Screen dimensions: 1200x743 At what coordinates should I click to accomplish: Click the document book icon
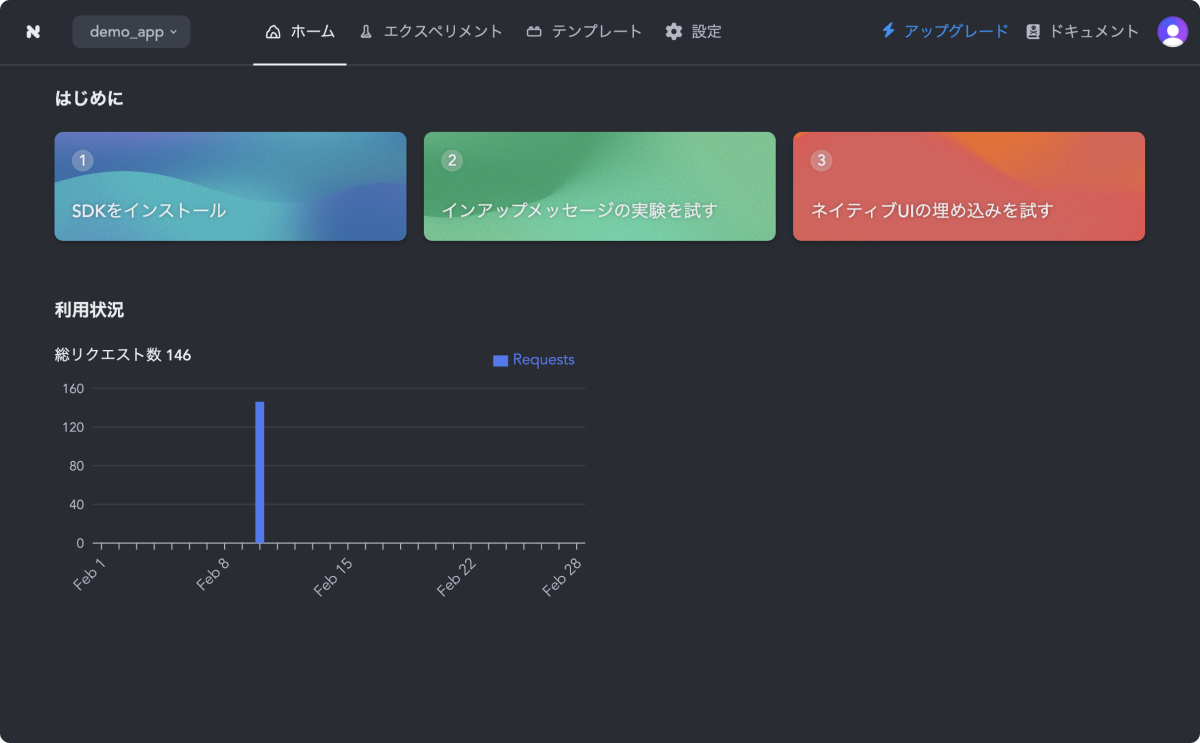coord(1033,32)
